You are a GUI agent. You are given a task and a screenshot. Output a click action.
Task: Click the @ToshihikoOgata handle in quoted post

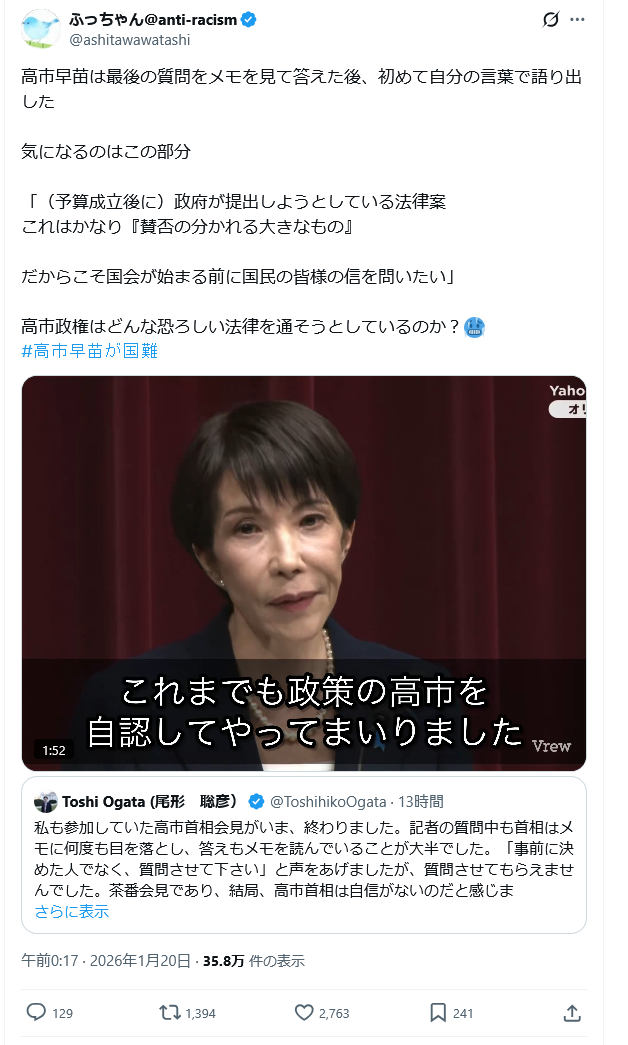click(x=328, y=802)
